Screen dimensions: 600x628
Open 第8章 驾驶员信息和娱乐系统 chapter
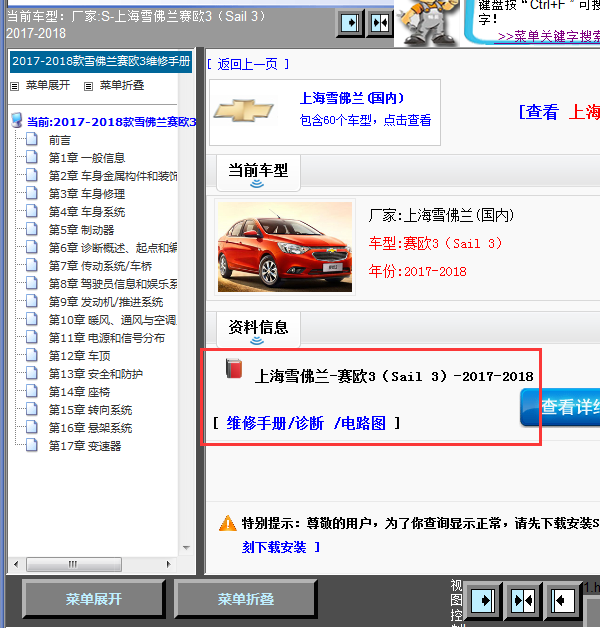(113, 284)
